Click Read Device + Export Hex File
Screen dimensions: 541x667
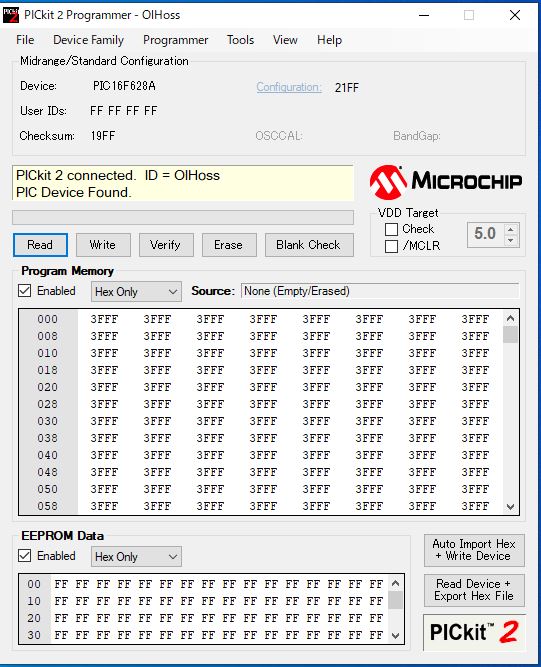coord(474,590)
